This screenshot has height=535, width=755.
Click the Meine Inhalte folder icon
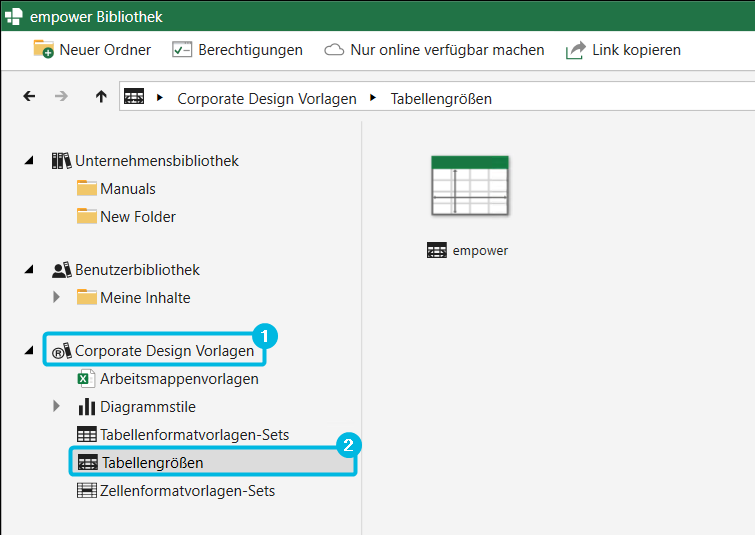point(87,297)
